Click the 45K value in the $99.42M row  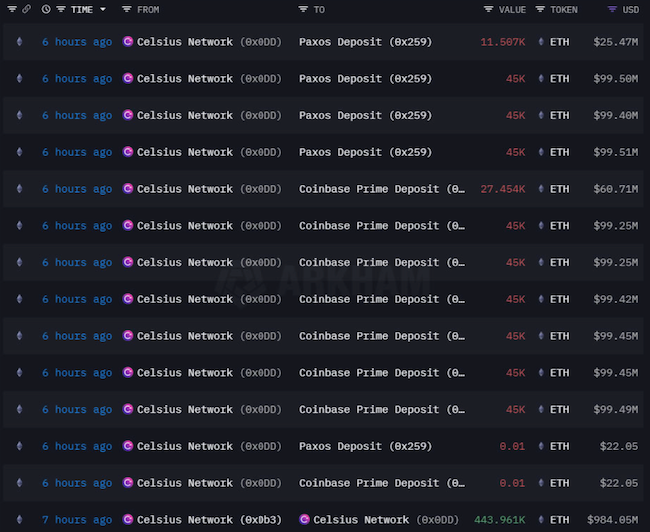click(515, 299)
